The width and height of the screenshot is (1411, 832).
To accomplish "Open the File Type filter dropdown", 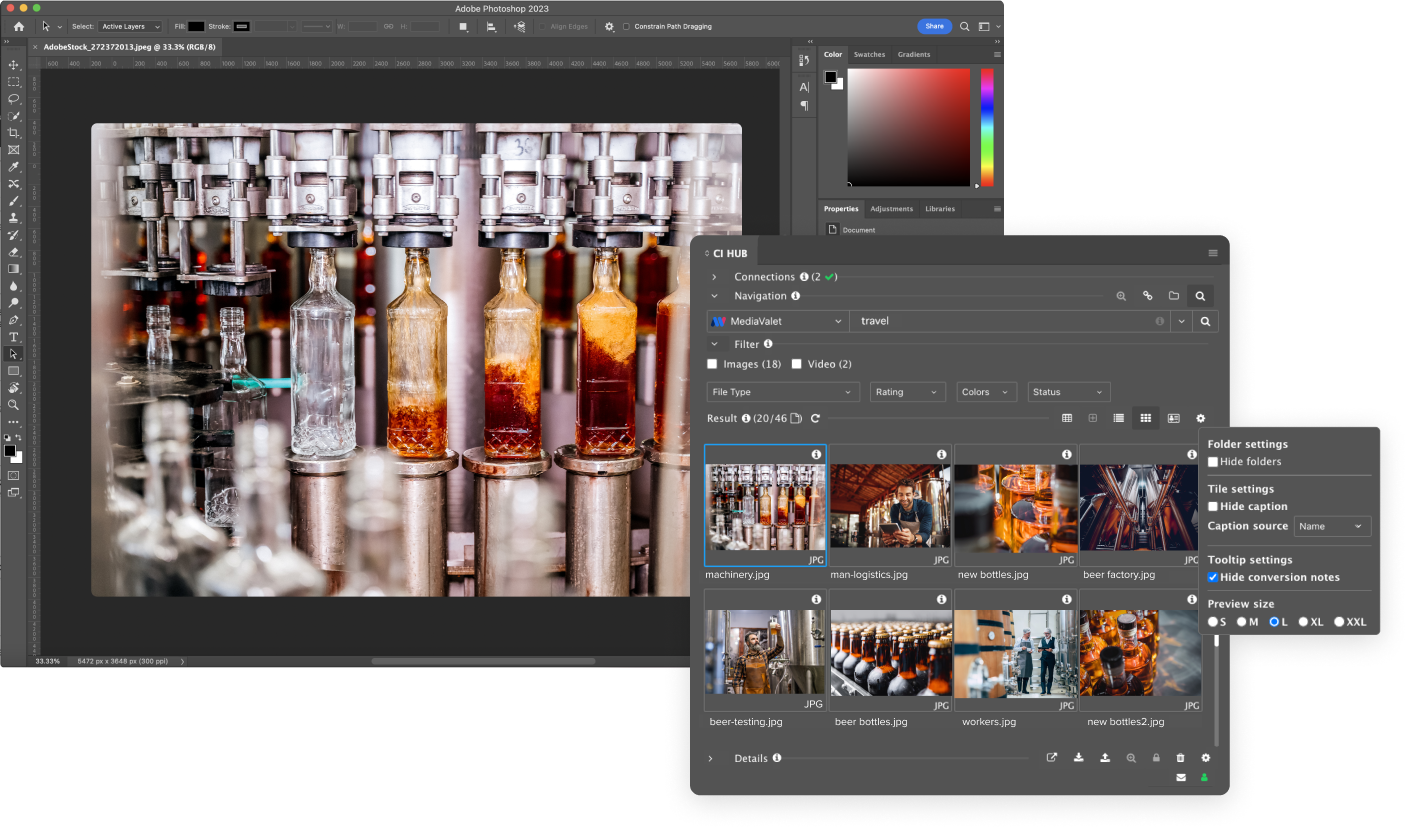I will point(783,392).
